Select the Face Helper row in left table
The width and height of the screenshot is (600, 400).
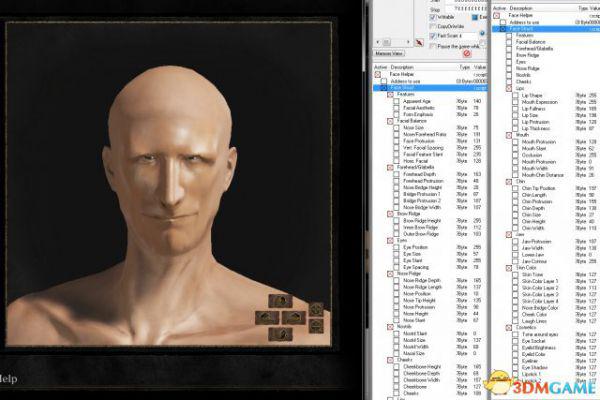[430, 74]
